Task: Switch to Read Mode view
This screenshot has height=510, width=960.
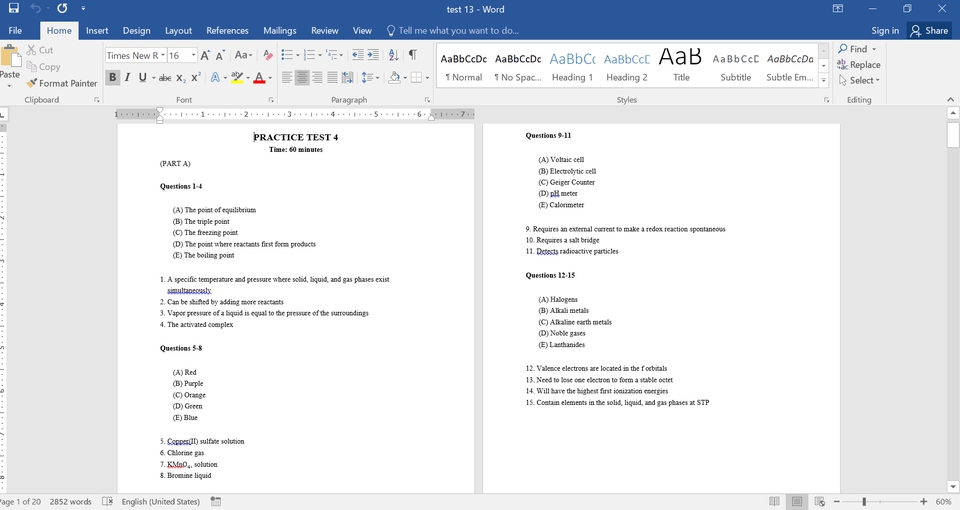Action: 774,501
